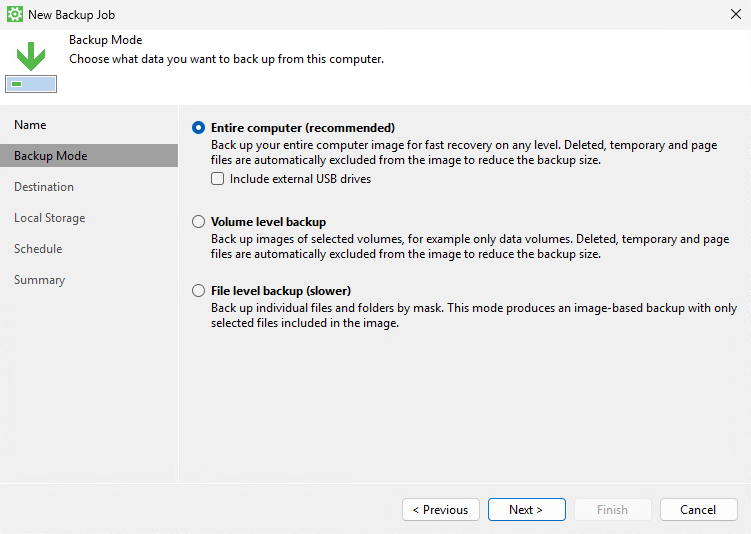Click the Volume level backup description text
Viewport: 751px width, 534px height.
click(x=470, y=246)
